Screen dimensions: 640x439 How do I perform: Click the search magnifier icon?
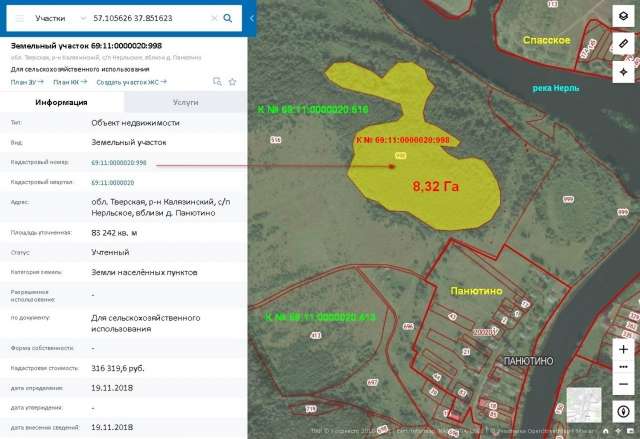(x=228, y=18)
